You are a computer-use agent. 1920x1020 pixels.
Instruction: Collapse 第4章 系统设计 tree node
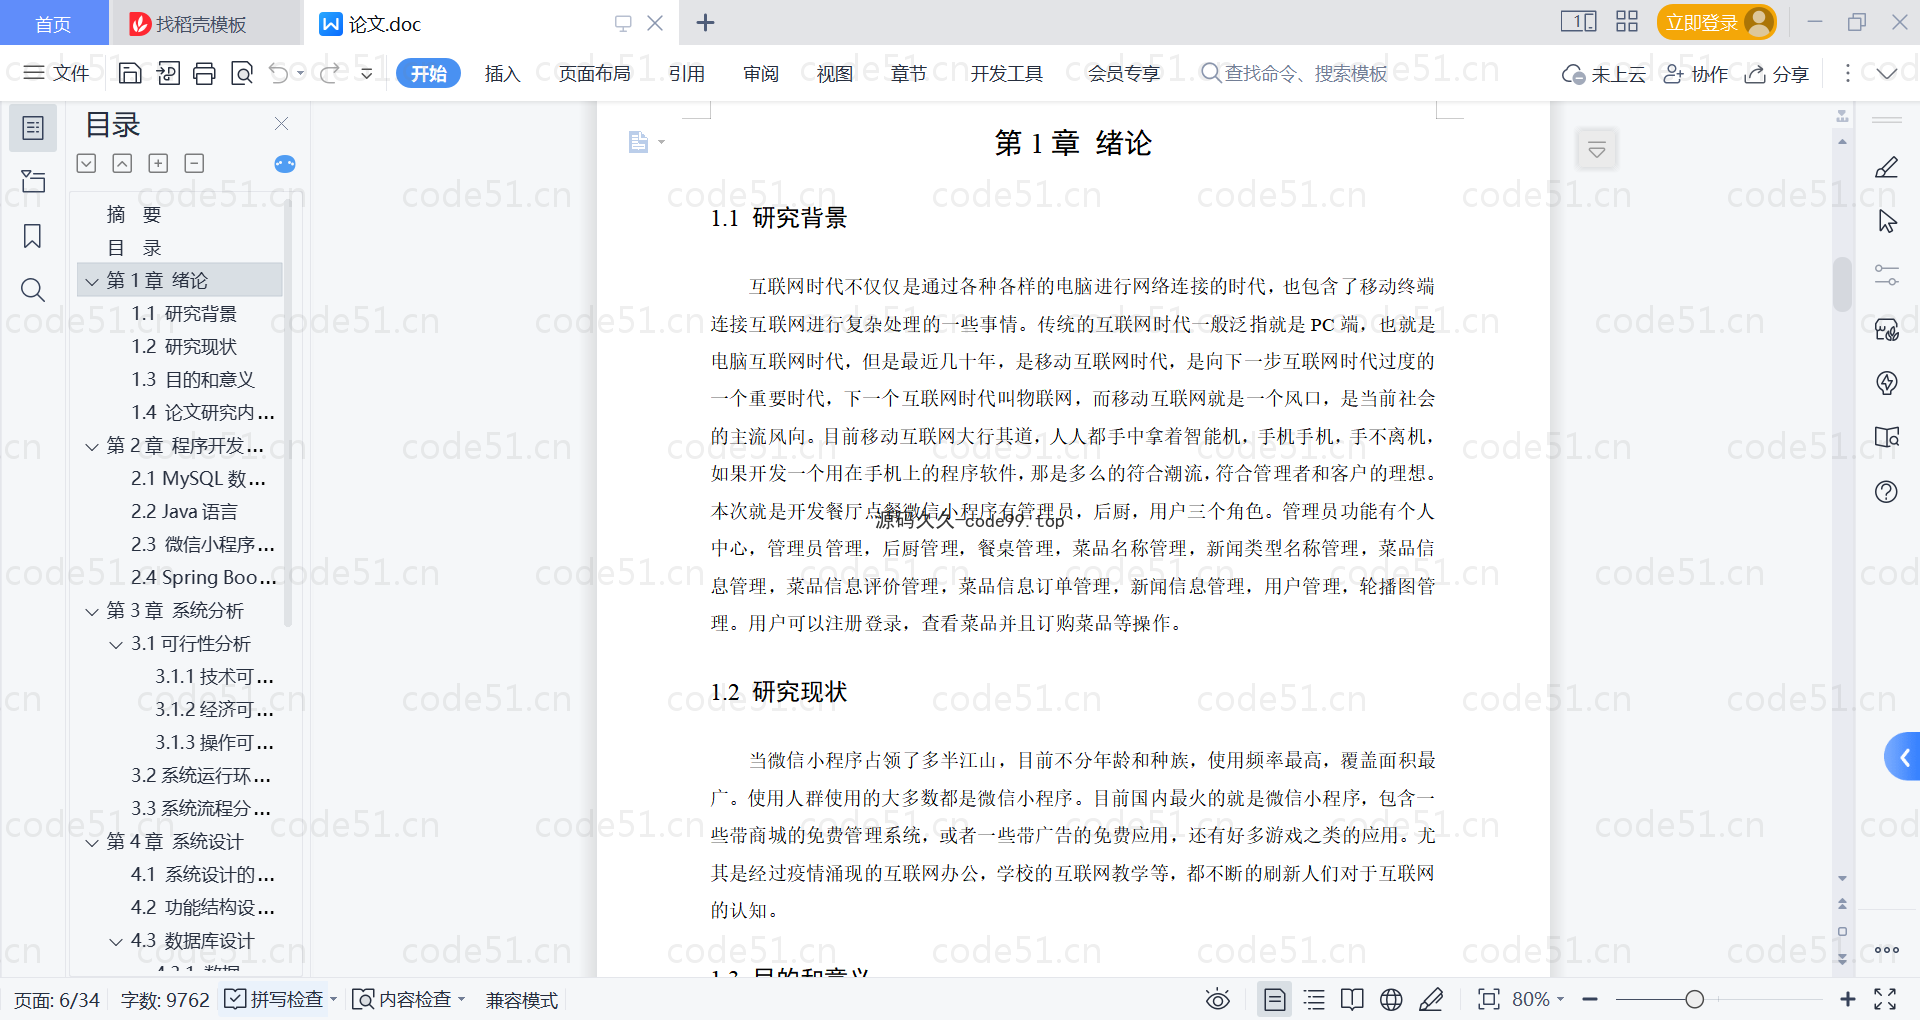(92, 842)
